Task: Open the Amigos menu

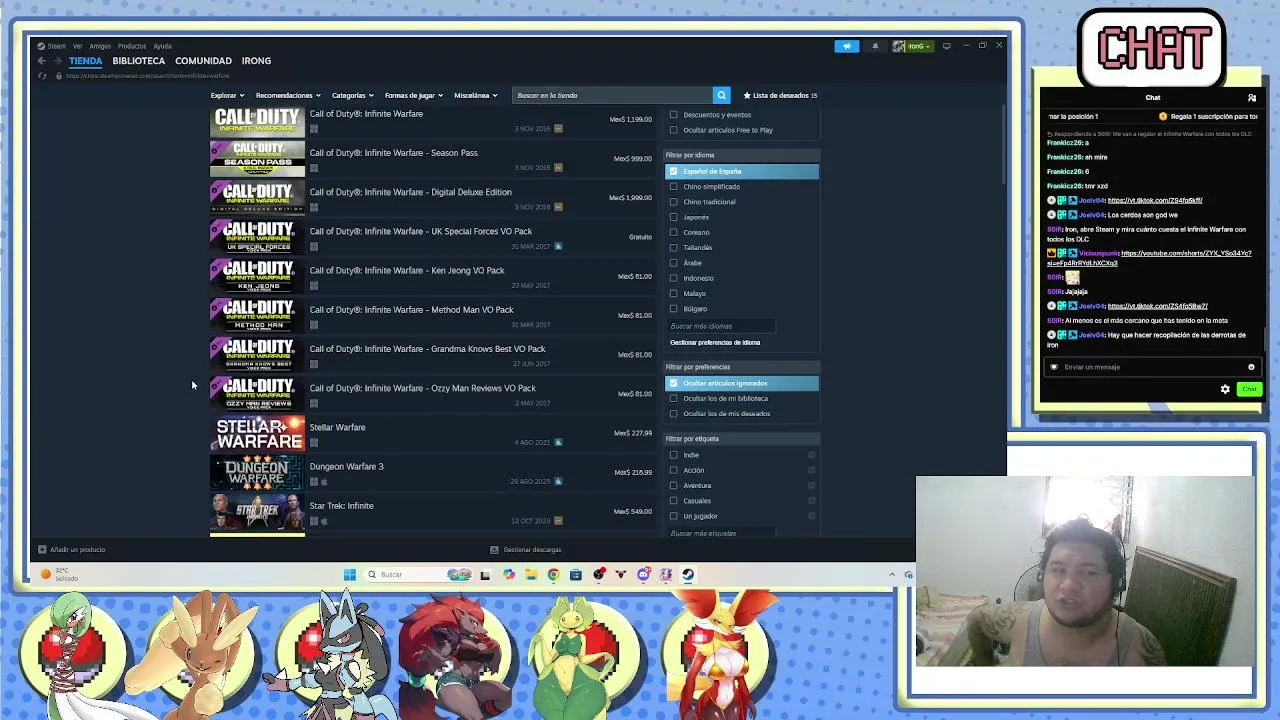Action: pos(100,46)
